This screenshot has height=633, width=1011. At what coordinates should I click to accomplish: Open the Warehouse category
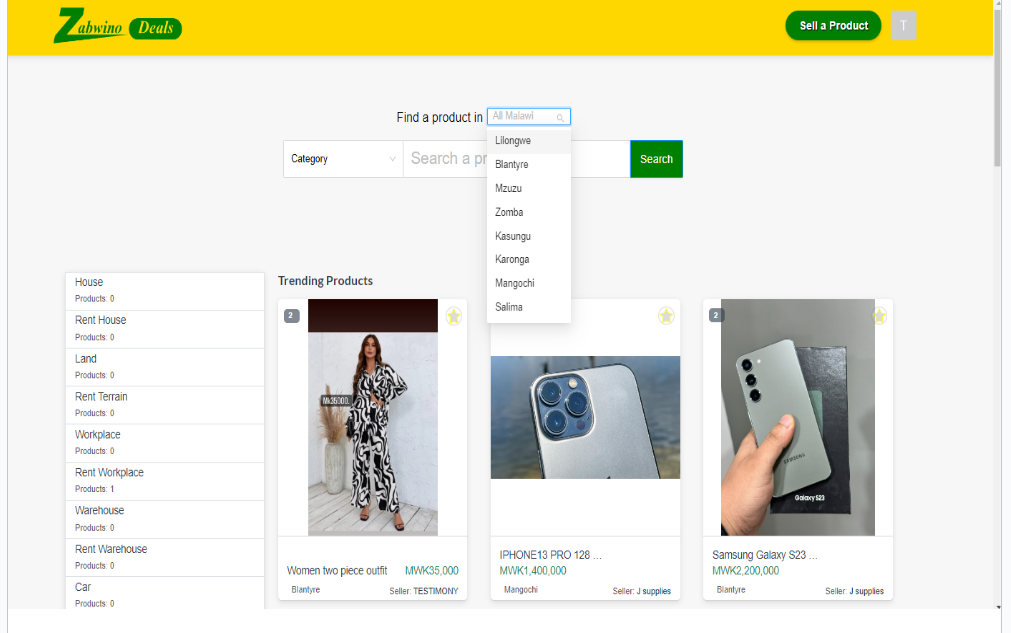click(x=165, y=519)
